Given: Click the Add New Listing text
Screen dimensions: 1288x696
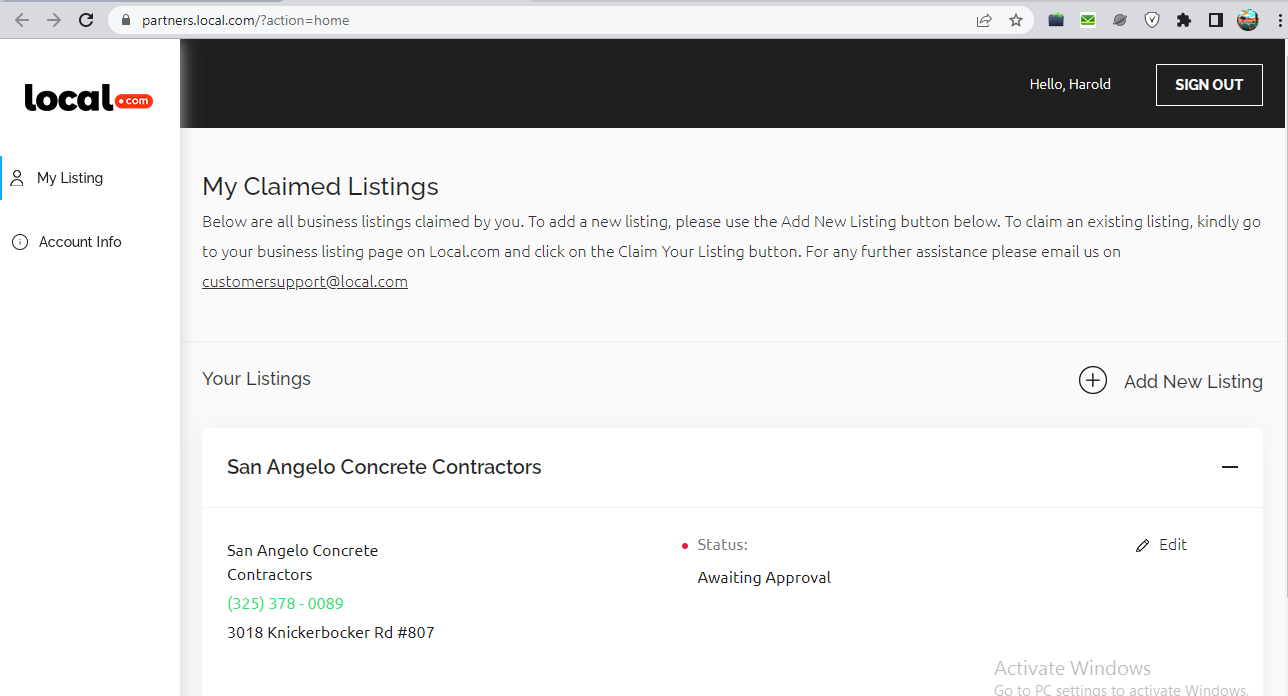Looking at the screenshot, I should [x=1193, y=381].
